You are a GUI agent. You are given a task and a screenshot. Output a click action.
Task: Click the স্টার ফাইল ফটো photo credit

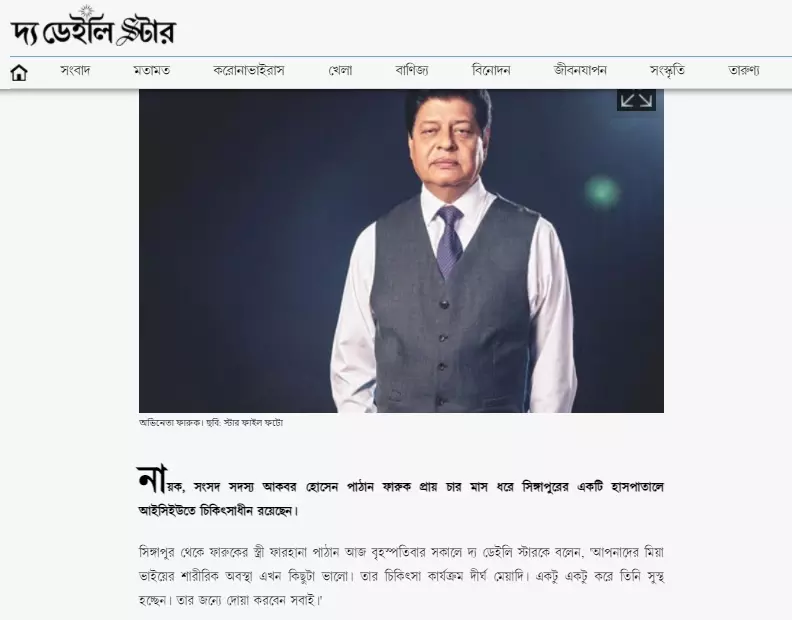[x=253, y=422]
